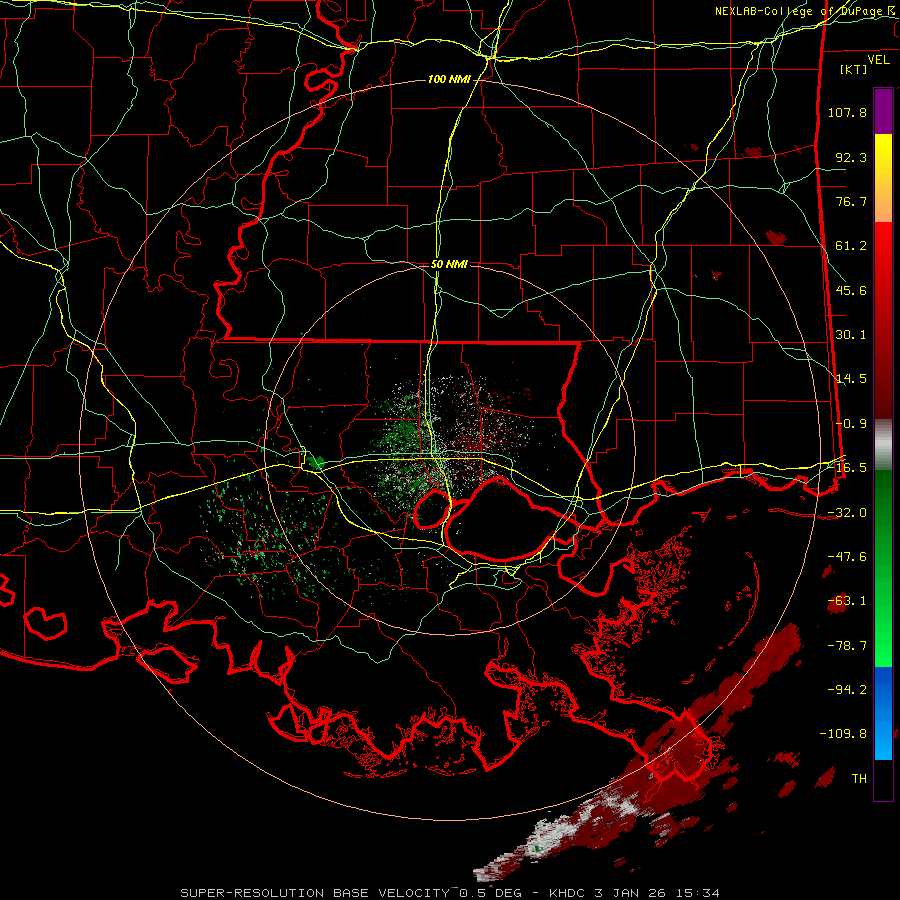This screenshot has width=900, height=900.
Task: Click the -78.7 value on velocity scale
Action: (847, 646)
